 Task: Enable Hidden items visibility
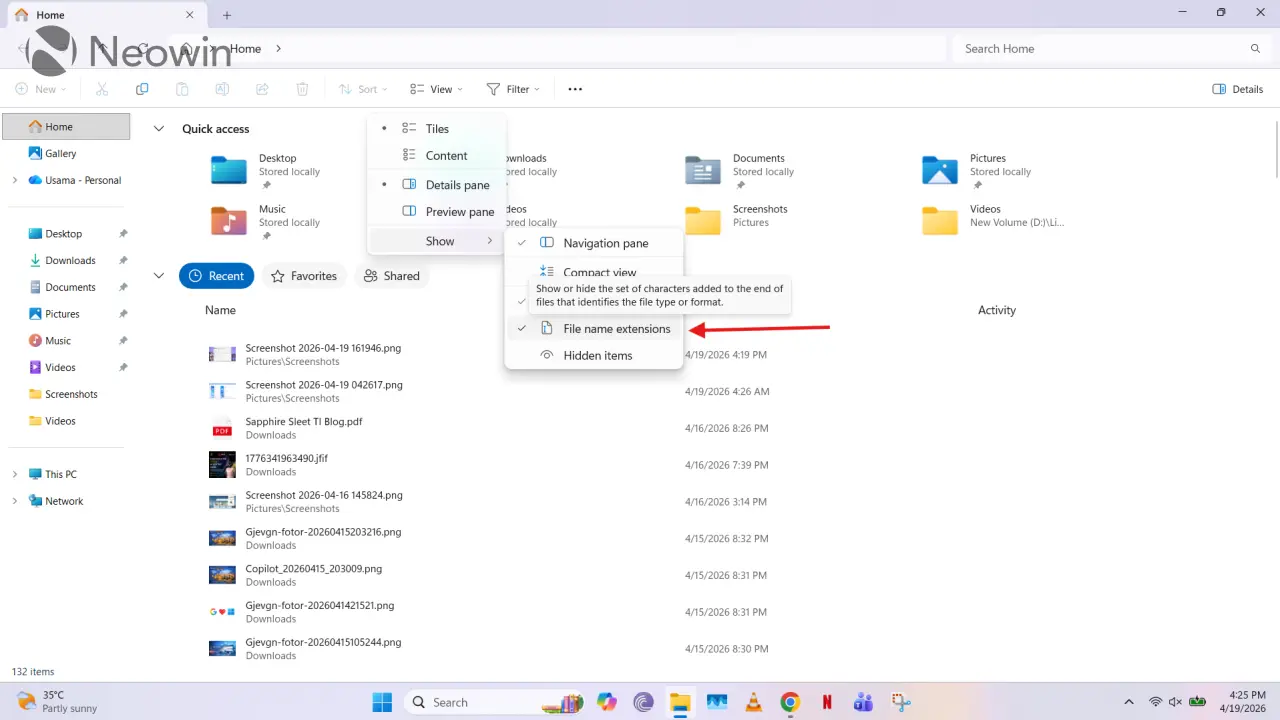pos(597,355)
